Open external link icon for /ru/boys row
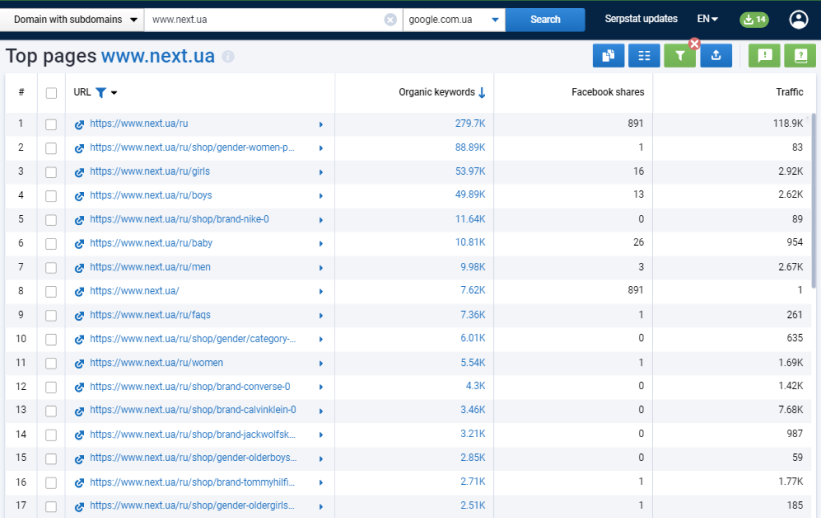This screenshot has height=518, width=821. [x=79, y=196]
